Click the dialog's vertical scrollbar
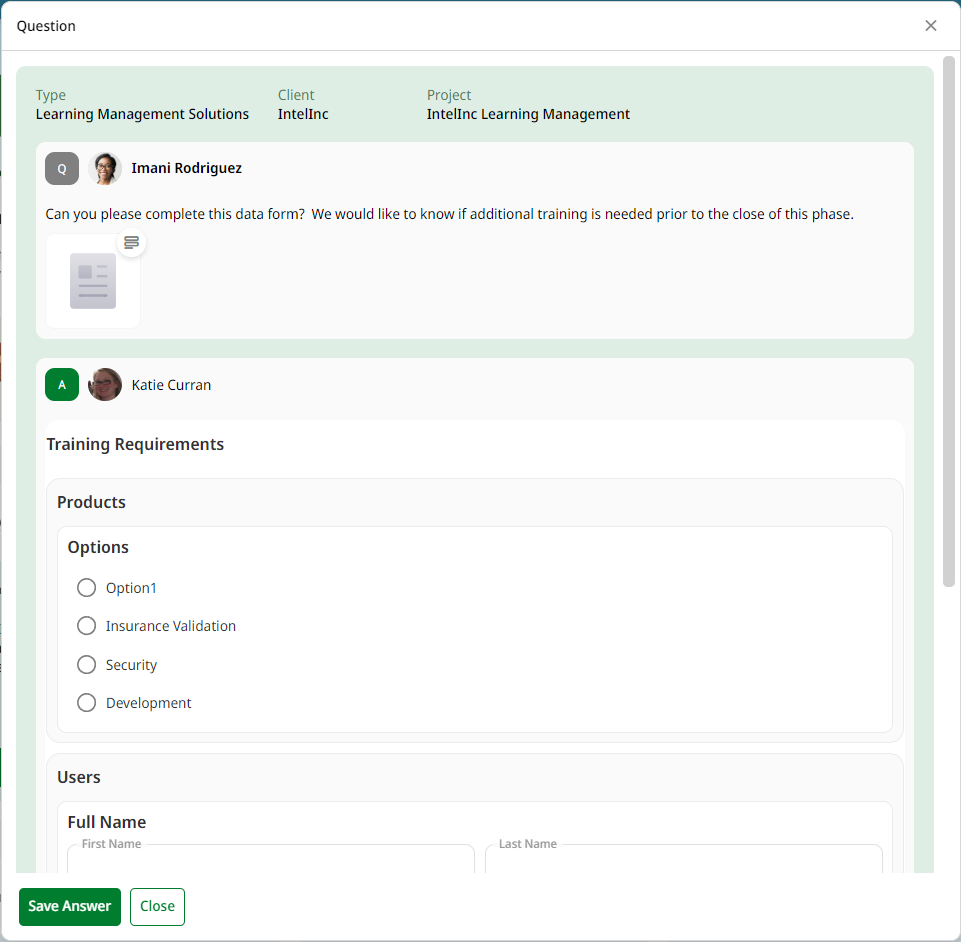 (x=948, y=320)
